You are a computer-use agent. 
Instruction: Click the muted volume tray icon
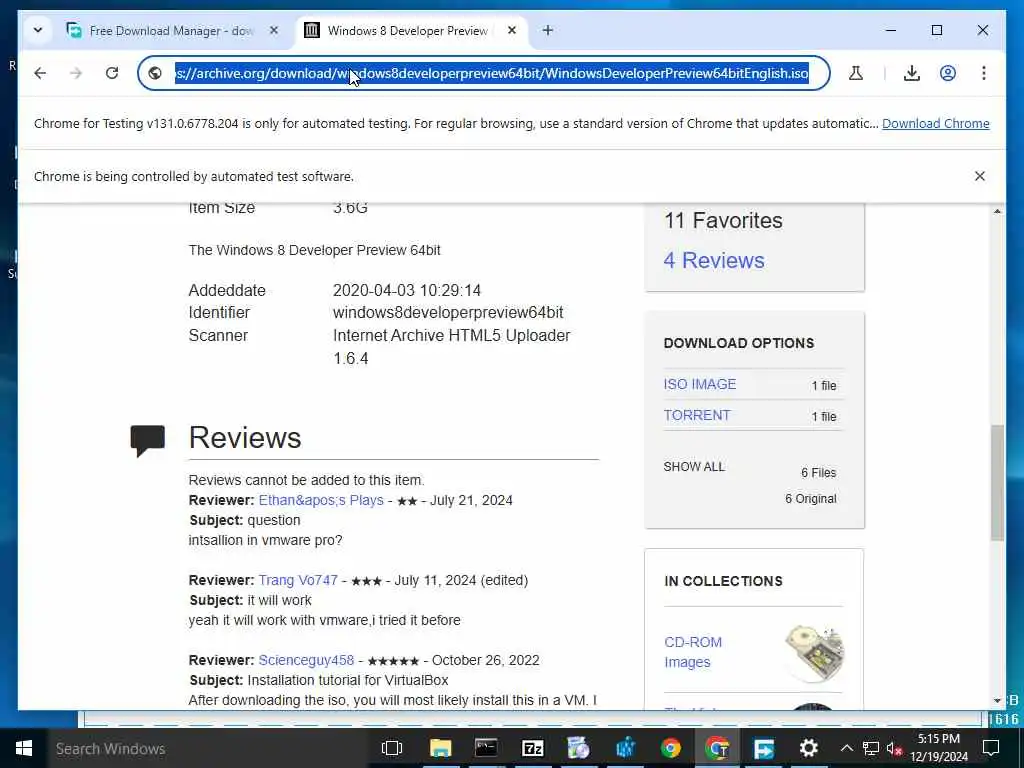coord(894,748)
